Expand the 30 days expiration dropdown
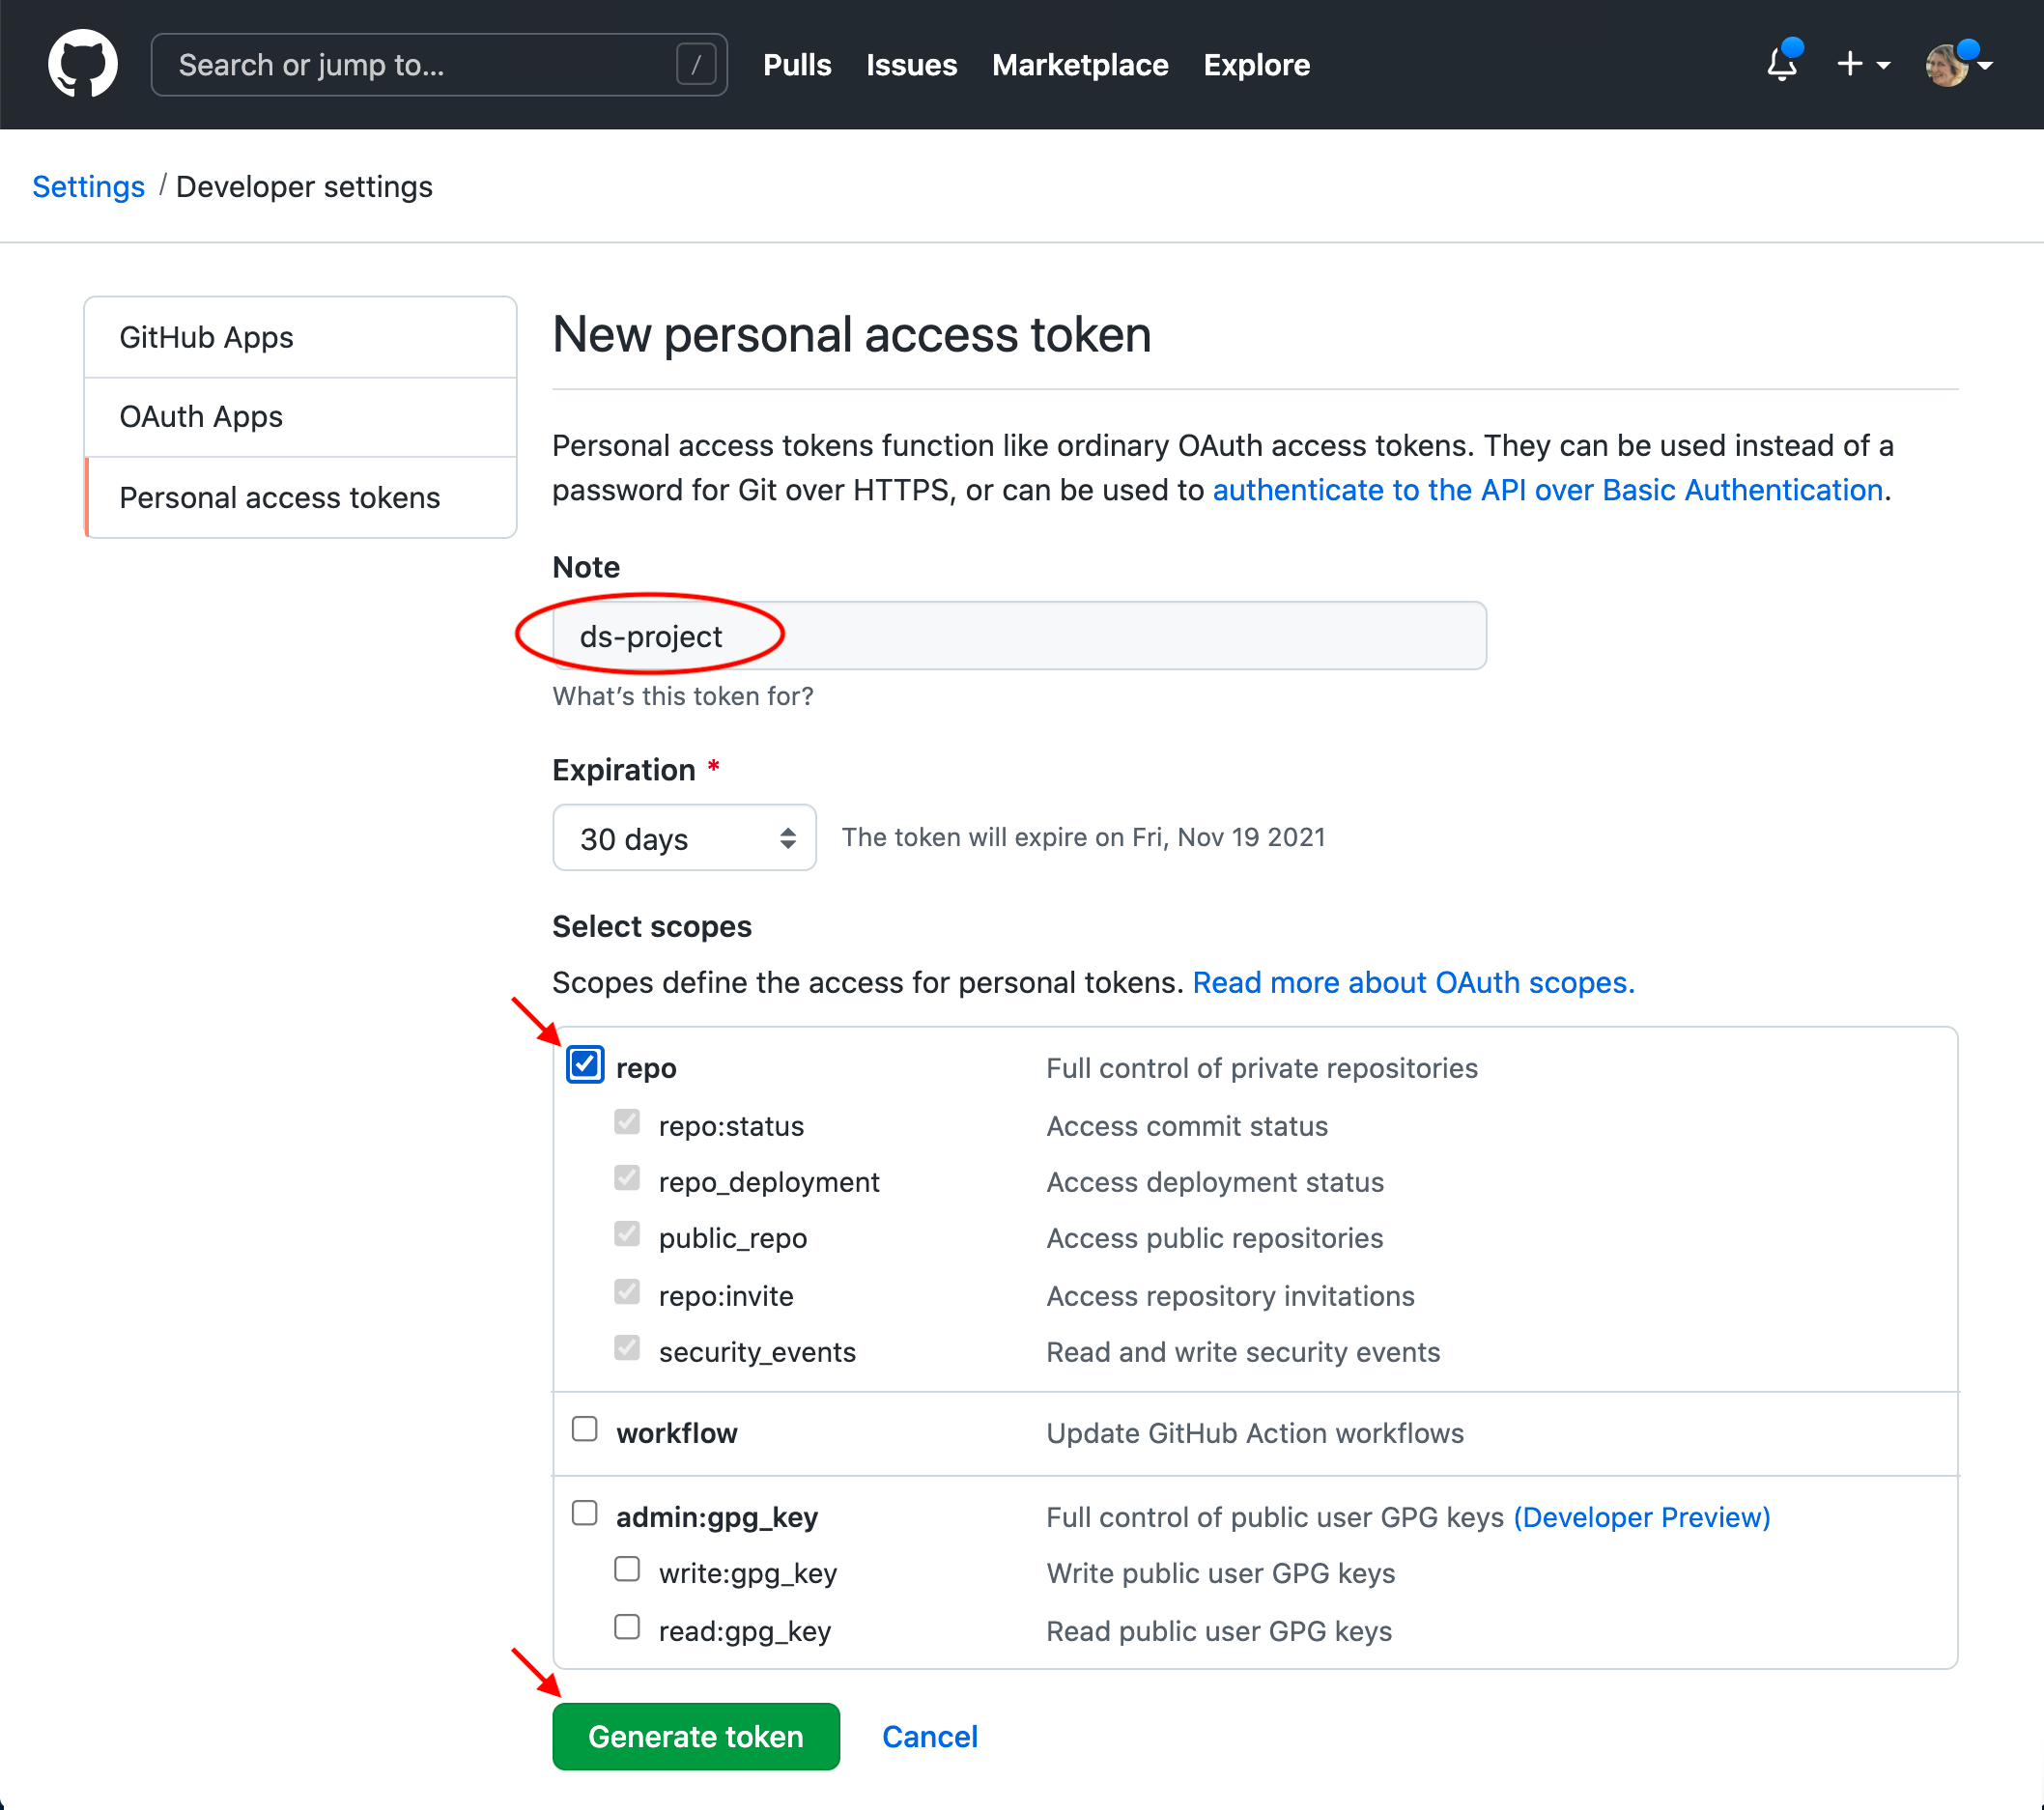This screenshot has height=1810, width=2044. coord(684,838)
